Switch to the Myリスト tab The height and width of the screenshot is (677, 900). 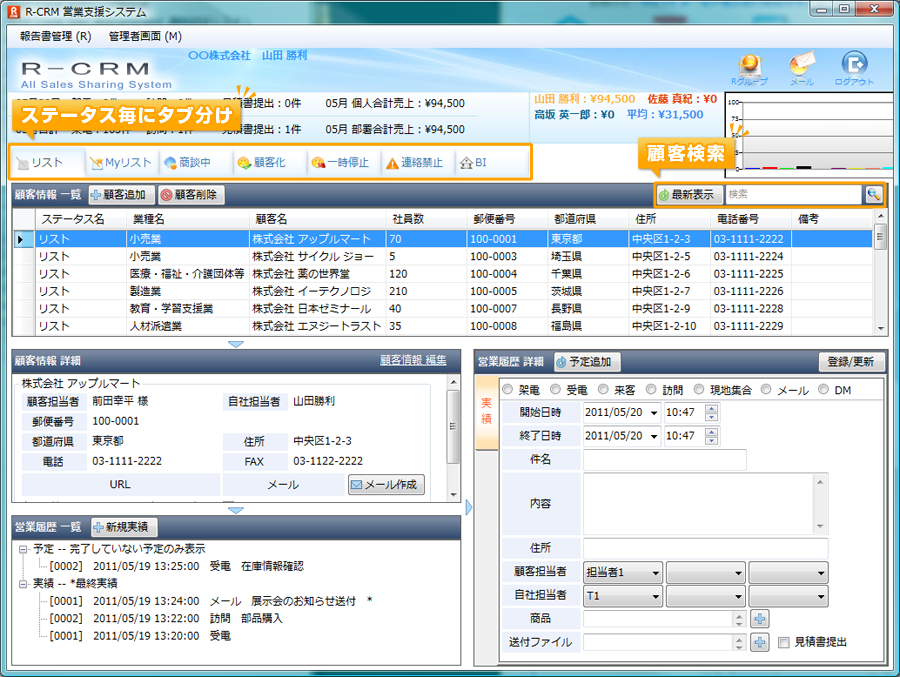(121, 163)
